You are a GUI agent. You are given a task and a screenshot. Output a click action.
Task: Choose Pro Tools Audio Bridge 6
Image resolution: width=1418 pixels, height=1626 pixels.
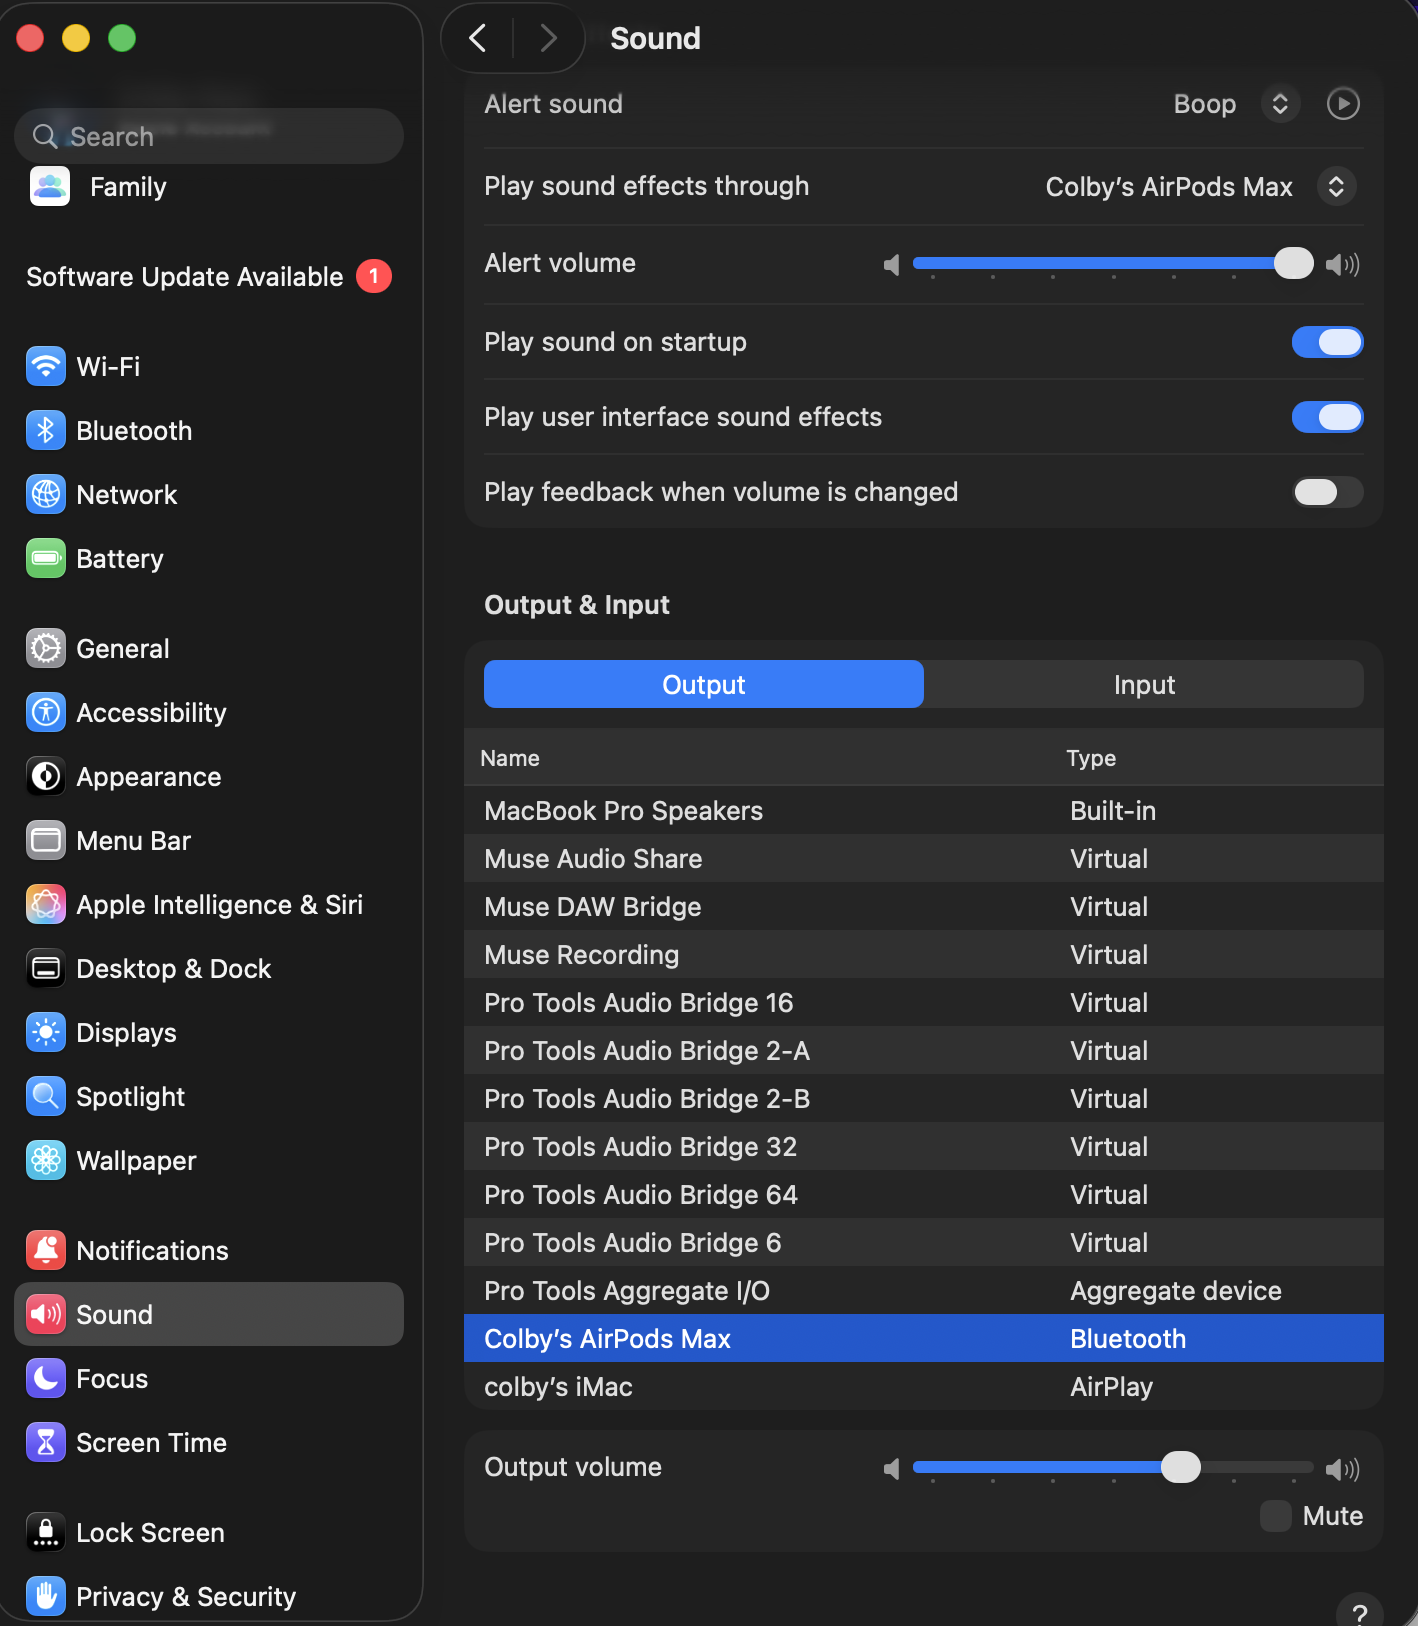(x=924, y=1242)
